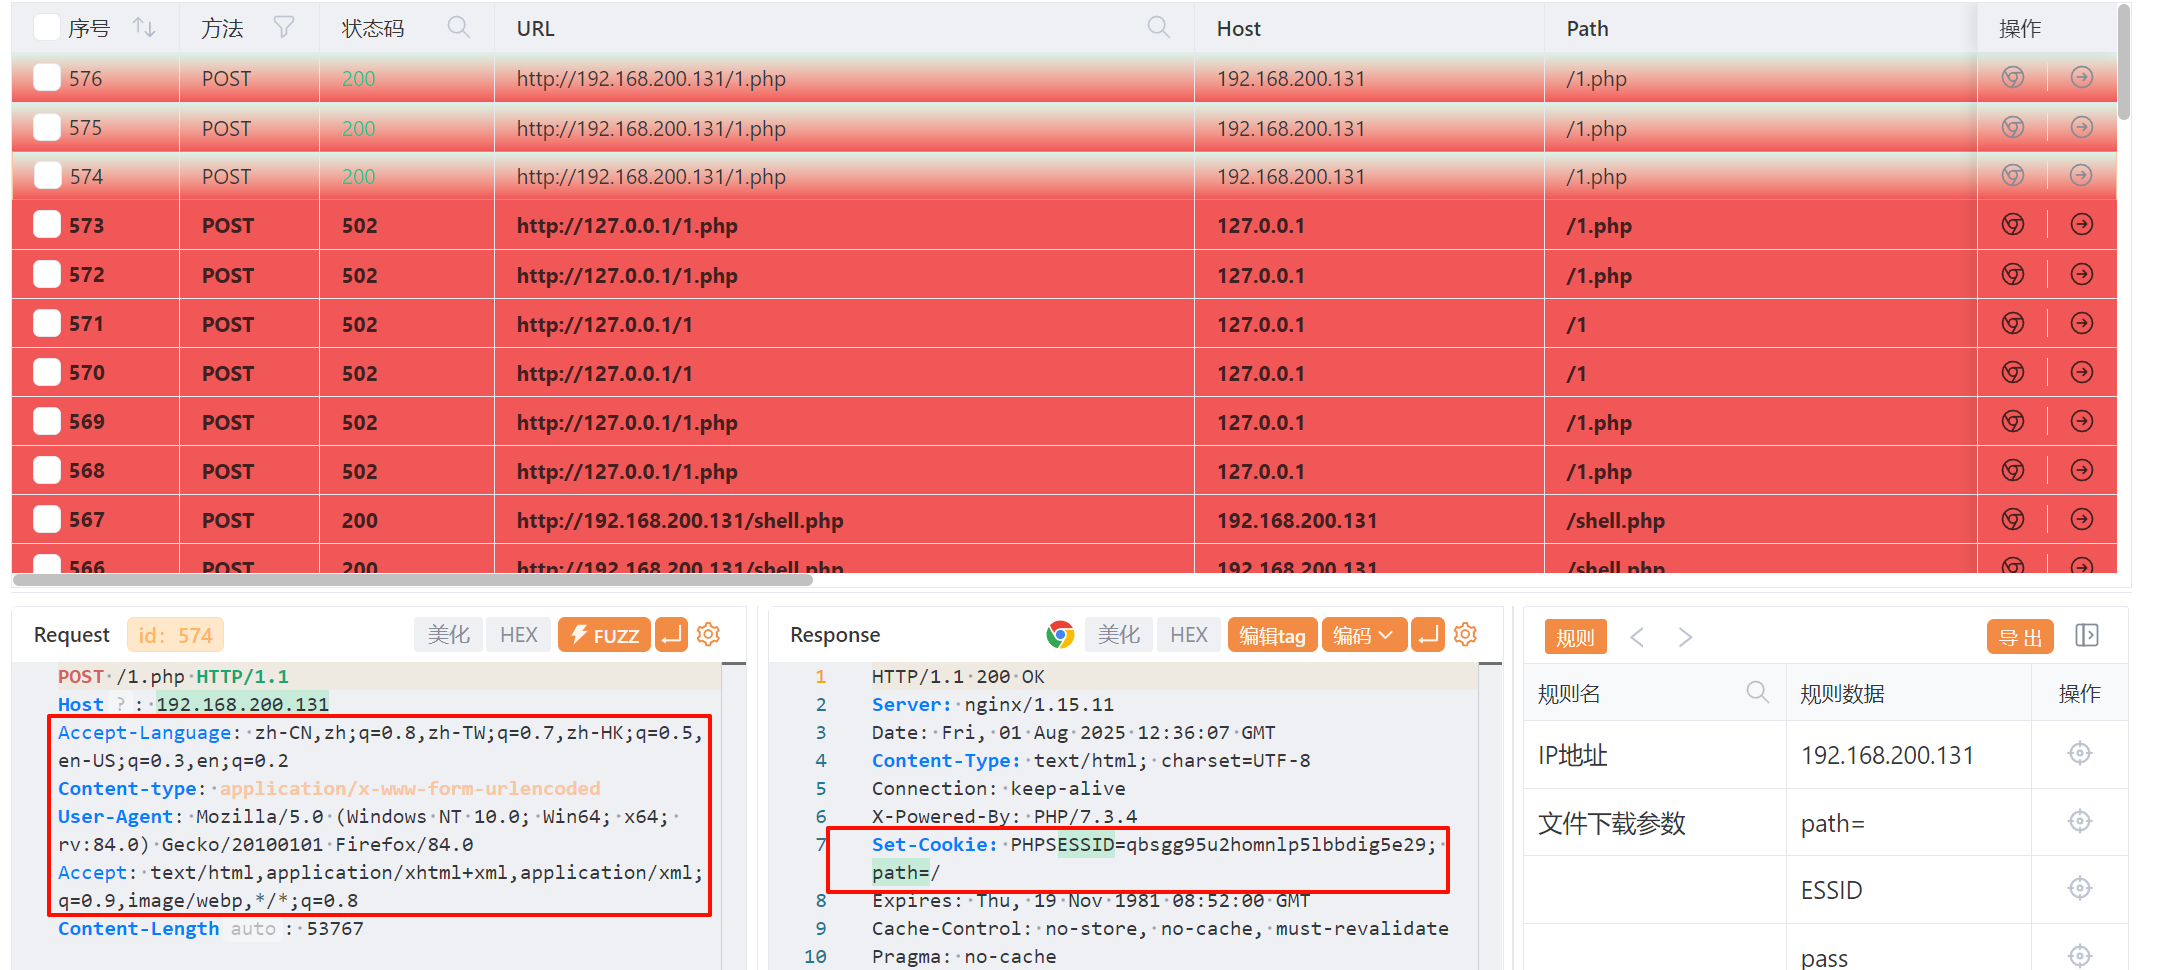Image resolution: width=2159 pixels, height=970 pixels.
Task: Tick the select-all checkbox in header
Action: 47,27
